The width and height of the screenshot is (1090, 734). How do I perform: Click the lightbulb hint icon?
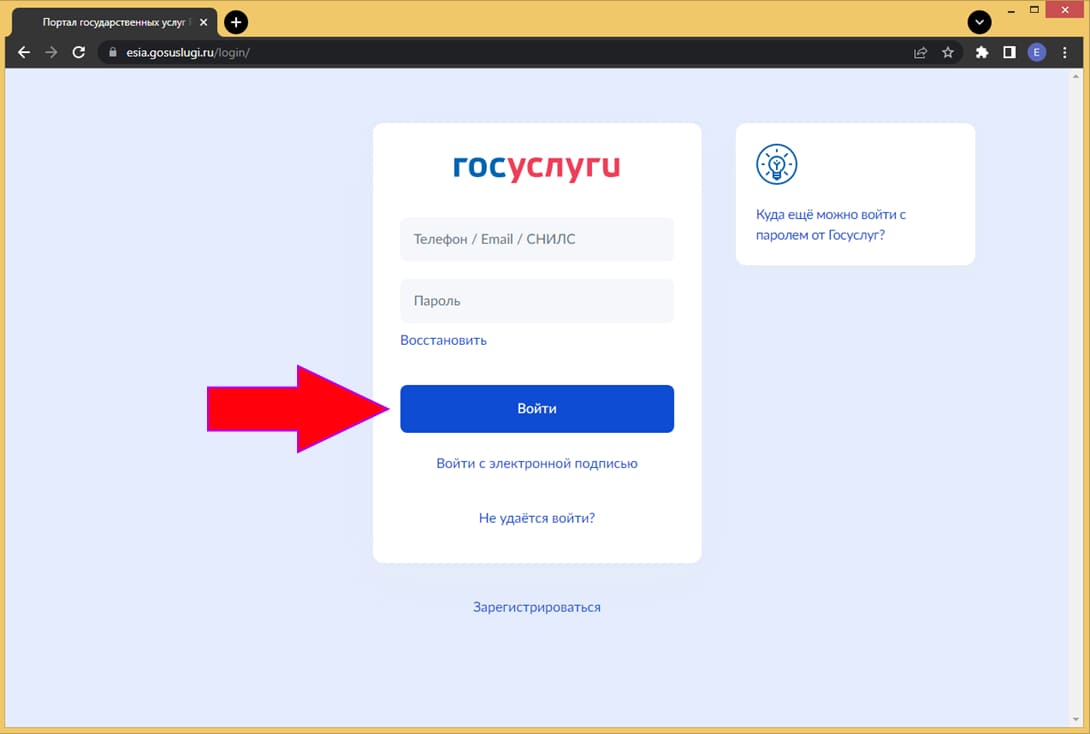776,165
